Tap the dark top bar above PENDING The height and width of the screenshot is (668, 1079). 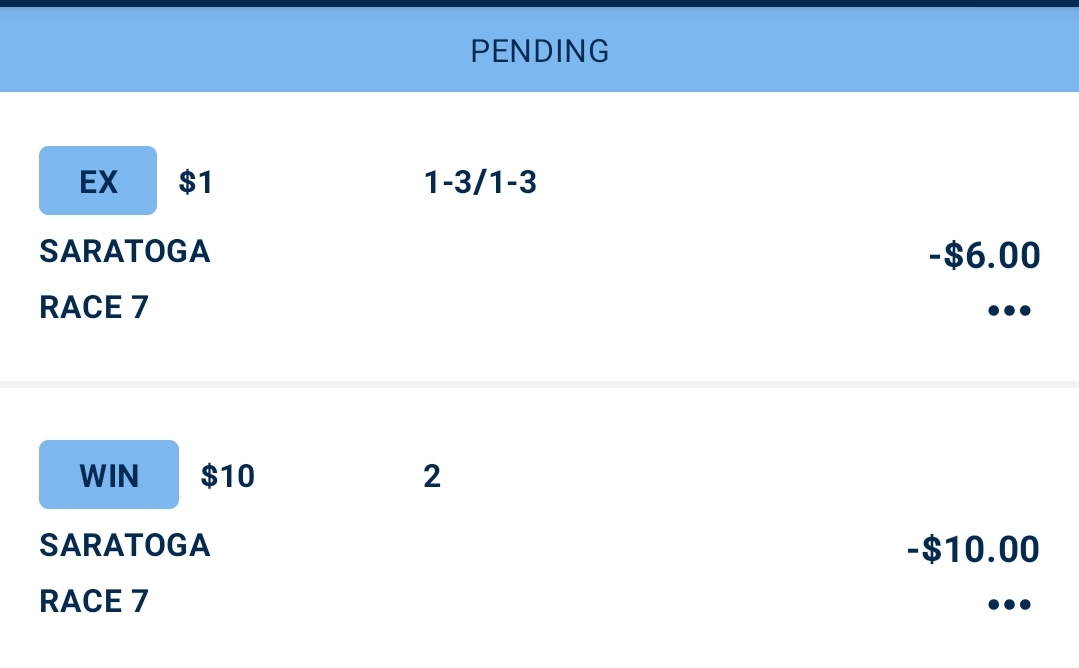click(540, 3)
